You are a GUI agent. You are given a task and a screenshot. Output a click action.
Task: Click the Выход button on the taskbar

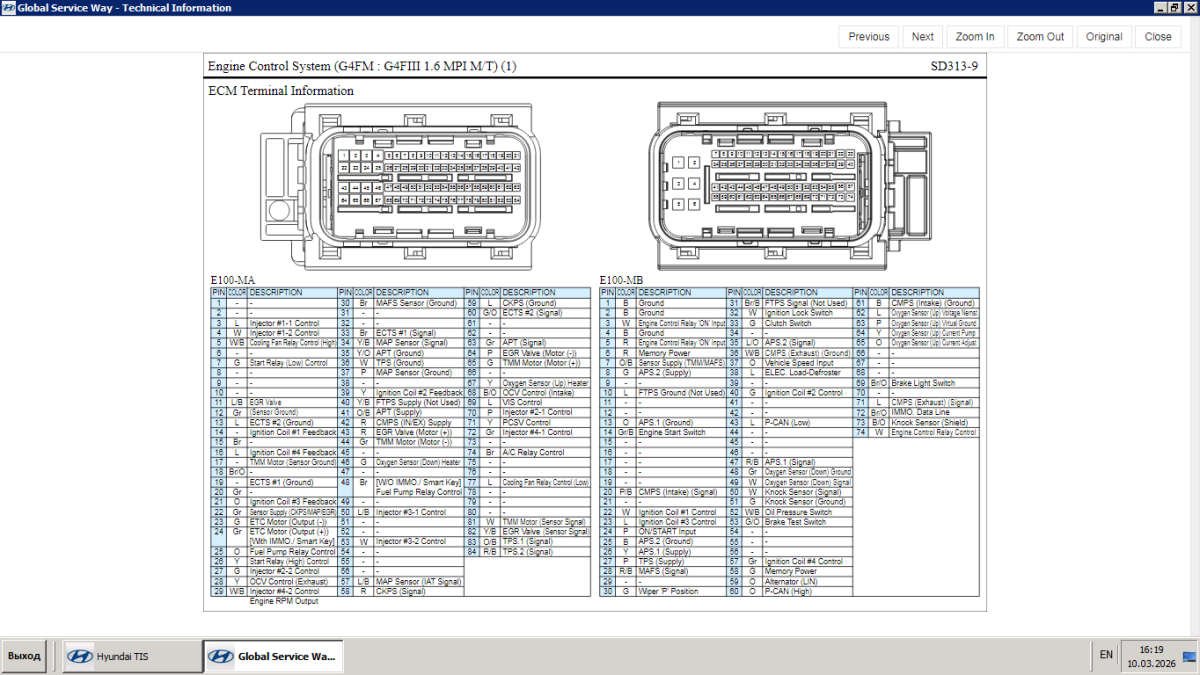(x=24, y=656)
